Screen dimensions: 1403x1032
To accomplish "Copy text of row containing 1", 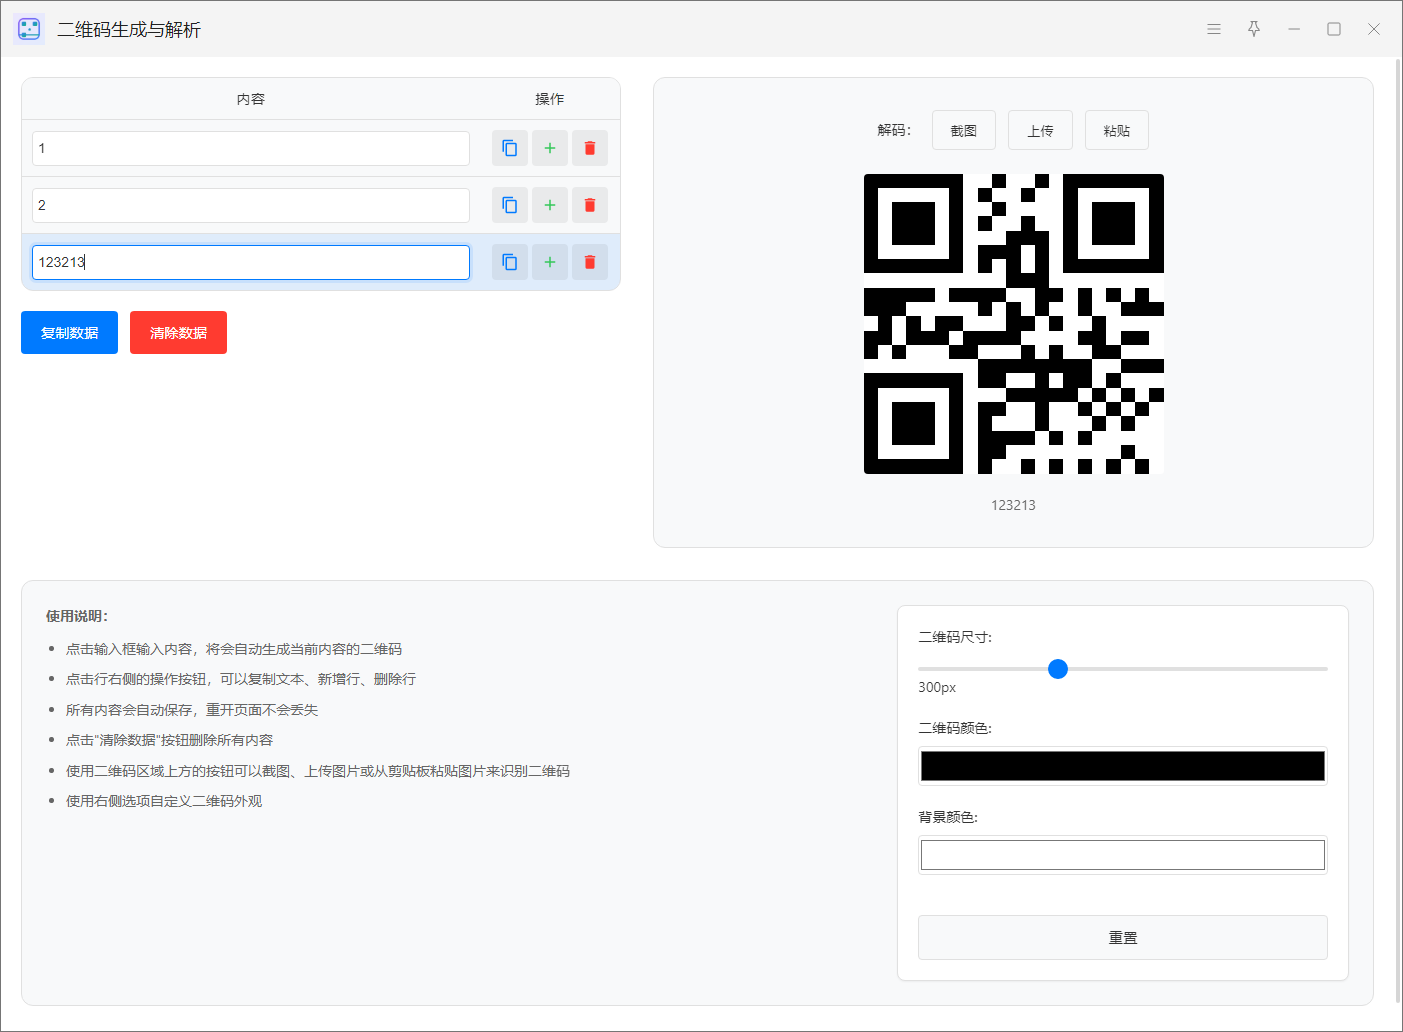I will point(510,148).
